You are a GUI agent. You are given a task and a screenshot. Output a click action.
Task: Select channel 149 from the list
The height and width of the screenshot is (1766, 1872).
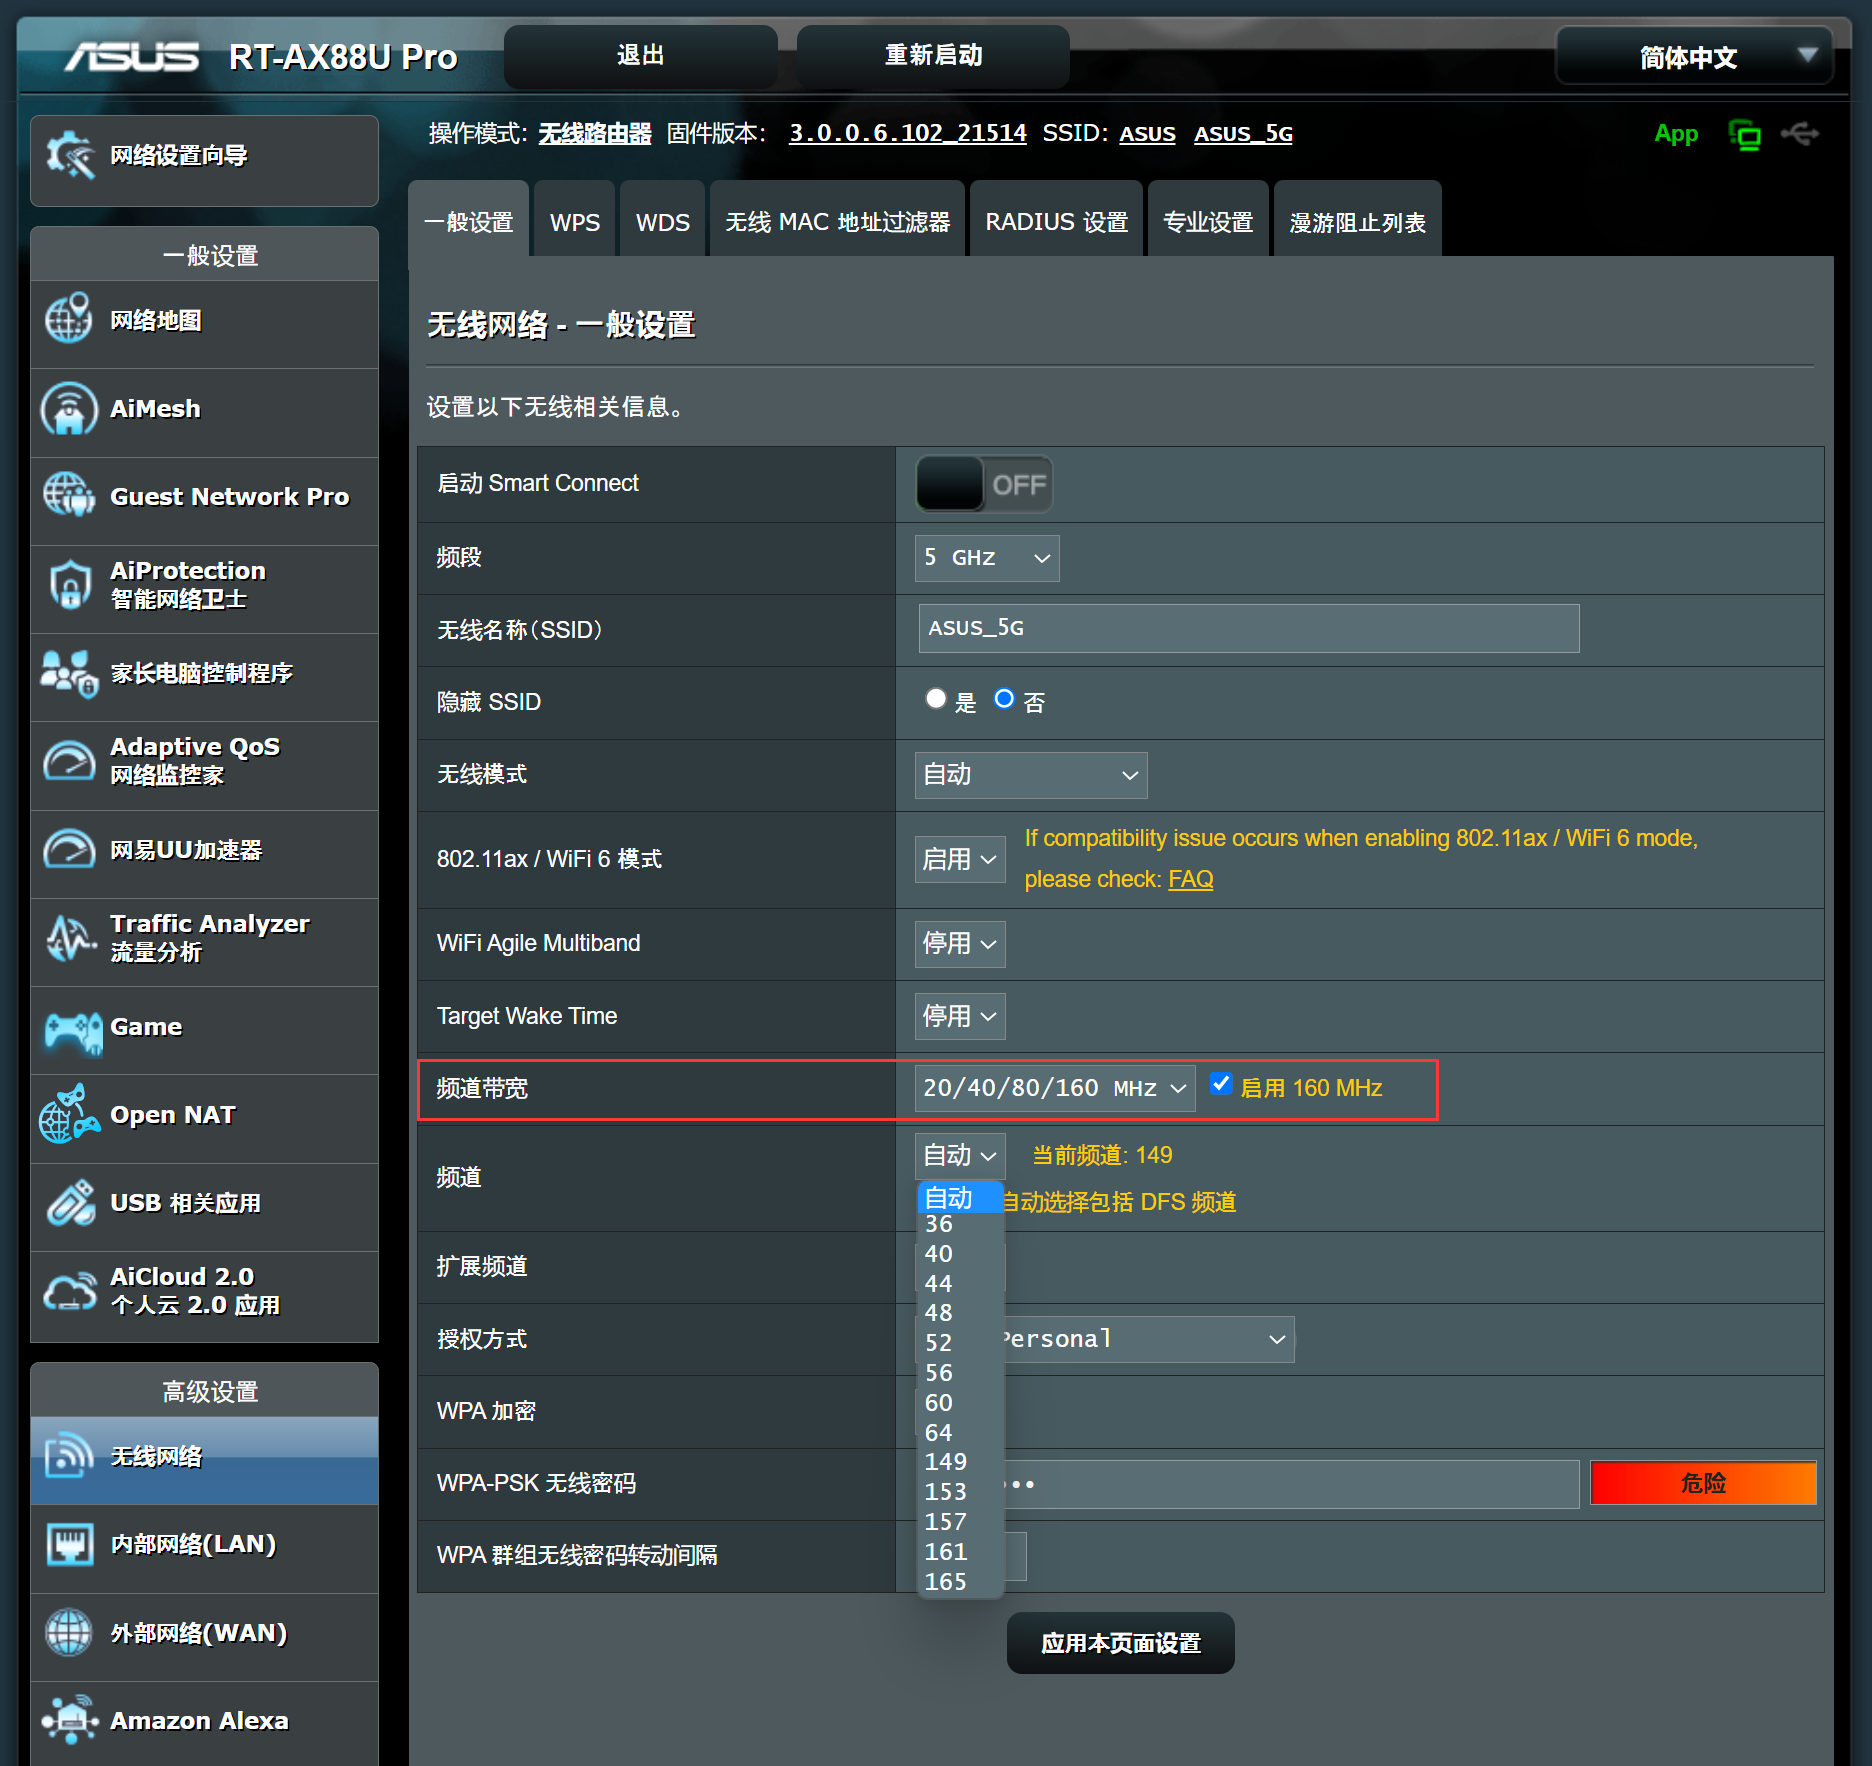coord(961,1463)
